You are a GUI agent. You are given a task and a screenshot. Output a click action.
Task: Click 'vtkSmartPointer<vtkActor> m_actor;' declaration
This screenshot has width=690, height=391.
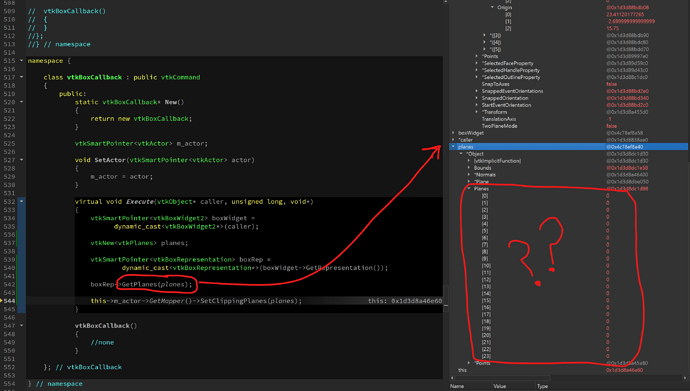(141, 143)
